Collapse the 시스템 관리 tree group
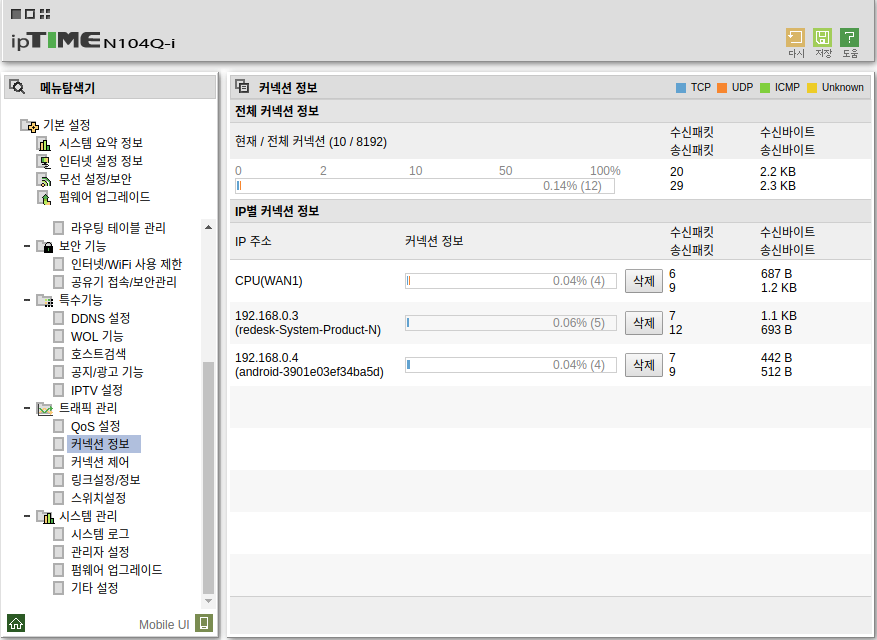This screenshot has width=877, height=640. 27,516
